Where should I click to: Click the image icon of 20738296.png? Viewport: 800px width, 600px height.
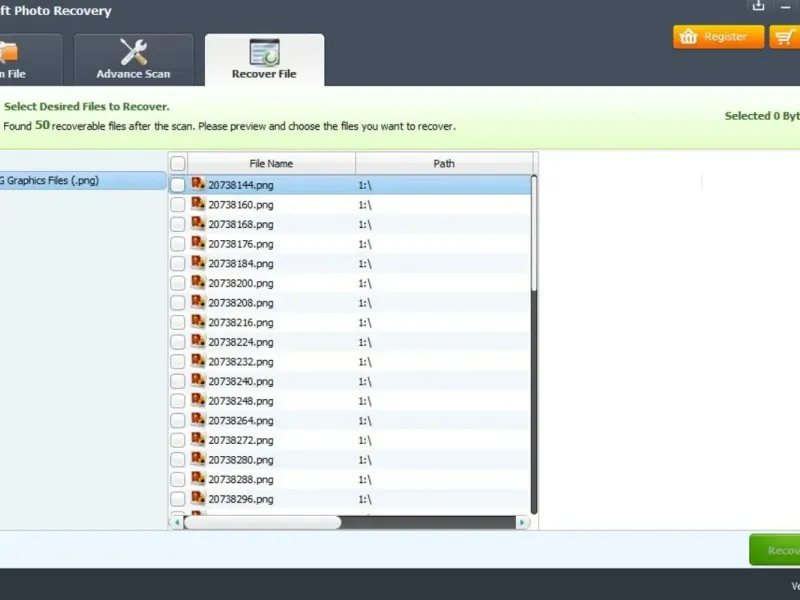[x=198, y=498]
